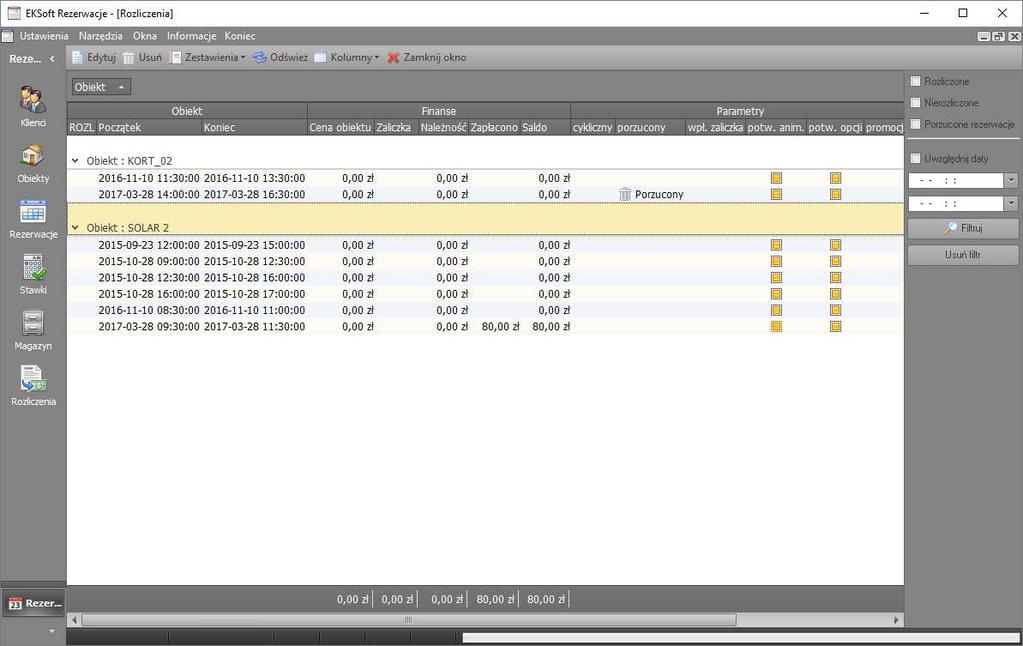The width and height of the screenshot is (1023, 646).
Task: Click the Saldo column header
Action: [545, 127]
